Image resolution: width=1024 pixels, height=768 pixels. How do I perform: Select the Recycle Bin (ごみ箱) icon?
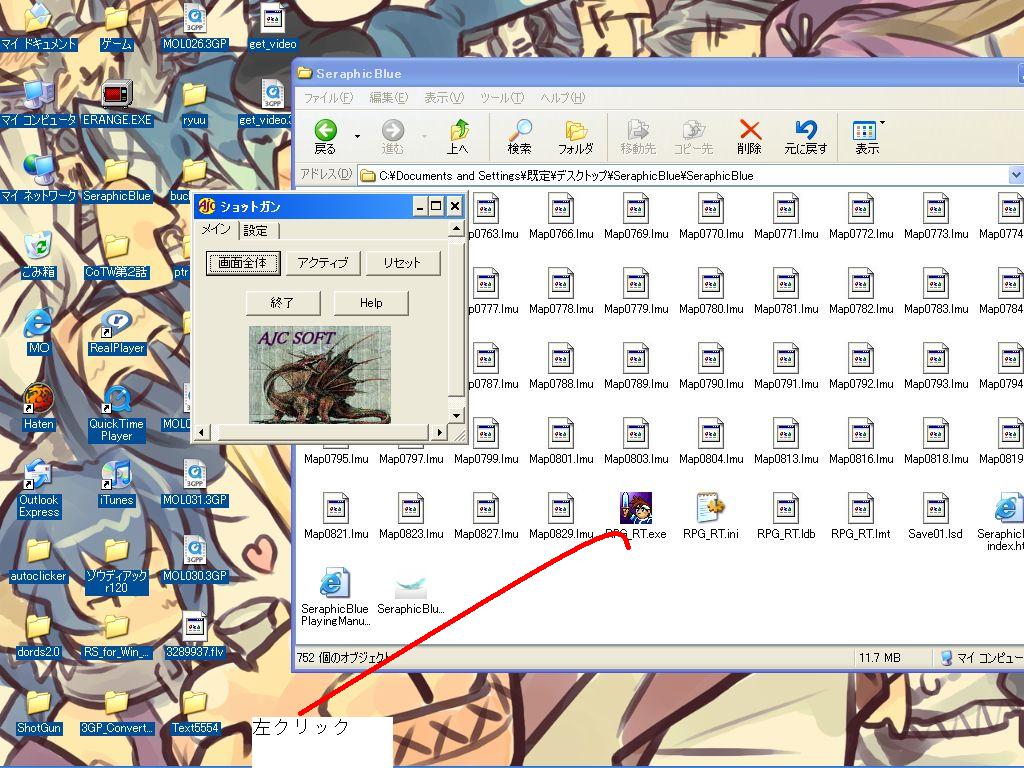click(x=38, y=248)
